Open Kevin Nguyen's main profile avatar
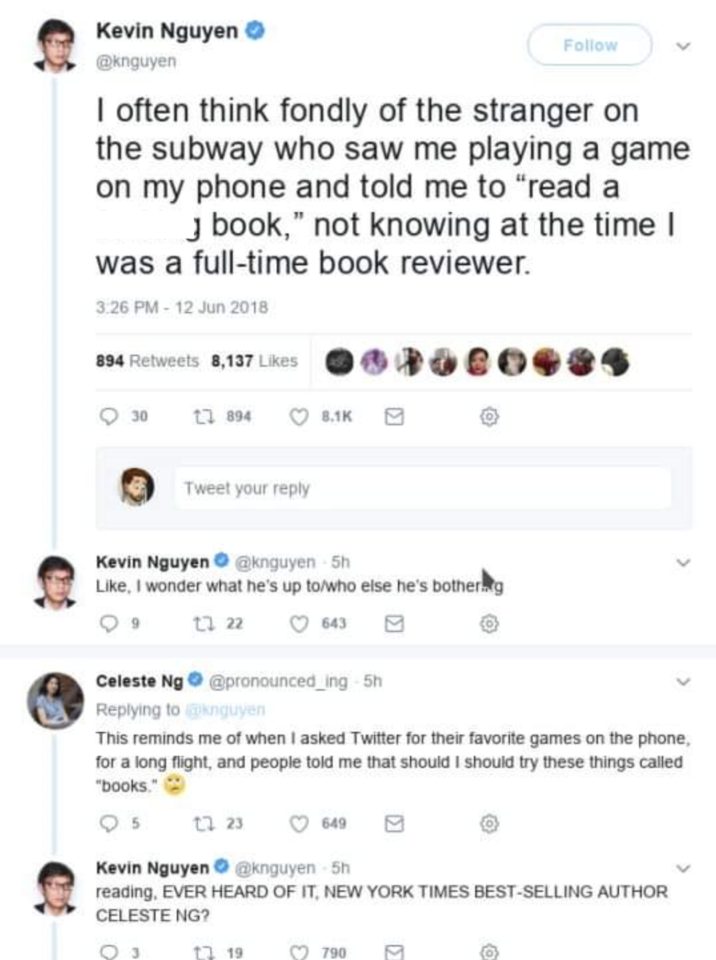Screen dimensions: 716x960 (58, 46)
